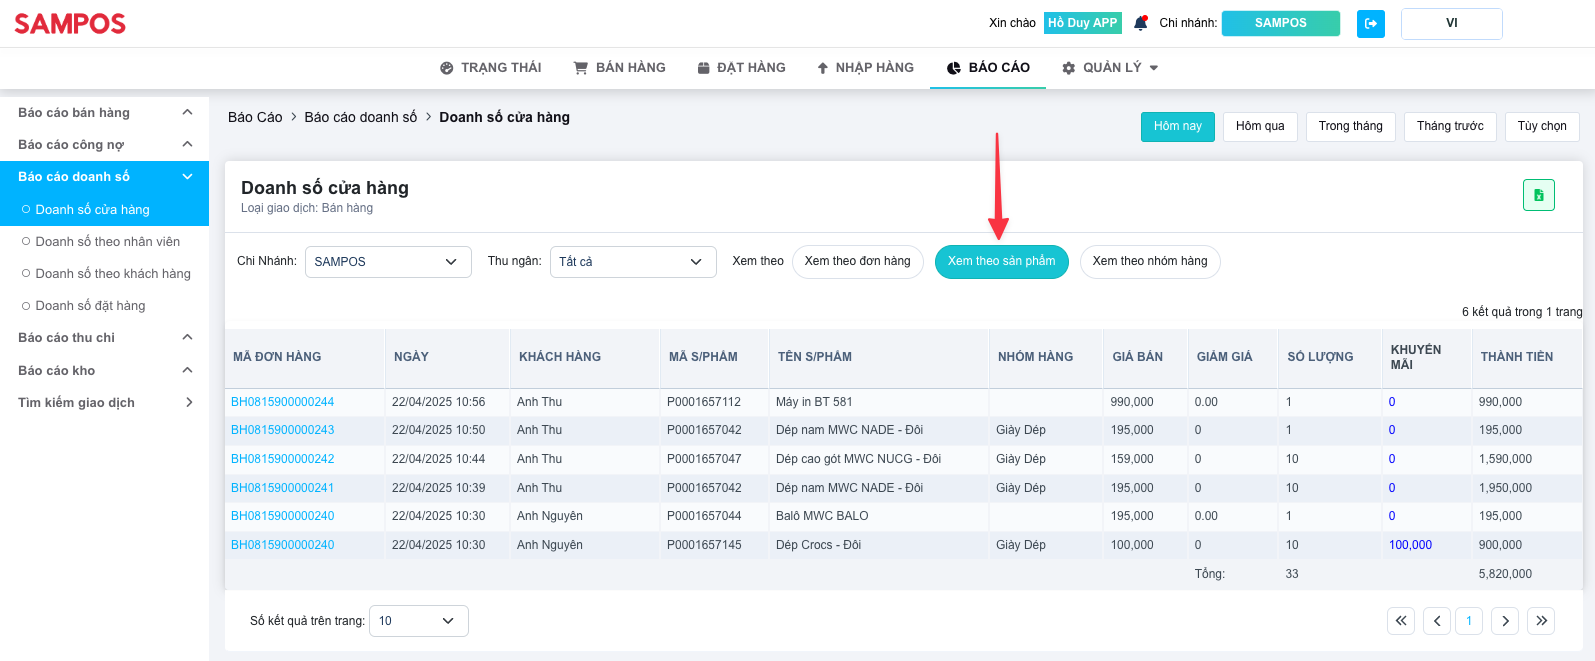
Task: Open results per page dropdown
Action: pos(418,621)
